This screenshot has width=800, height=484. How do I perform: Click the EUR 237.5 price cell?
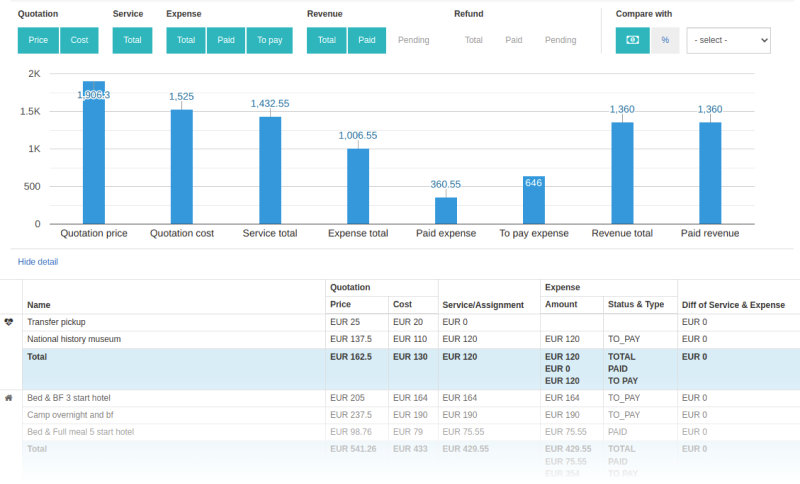(351, 415)
